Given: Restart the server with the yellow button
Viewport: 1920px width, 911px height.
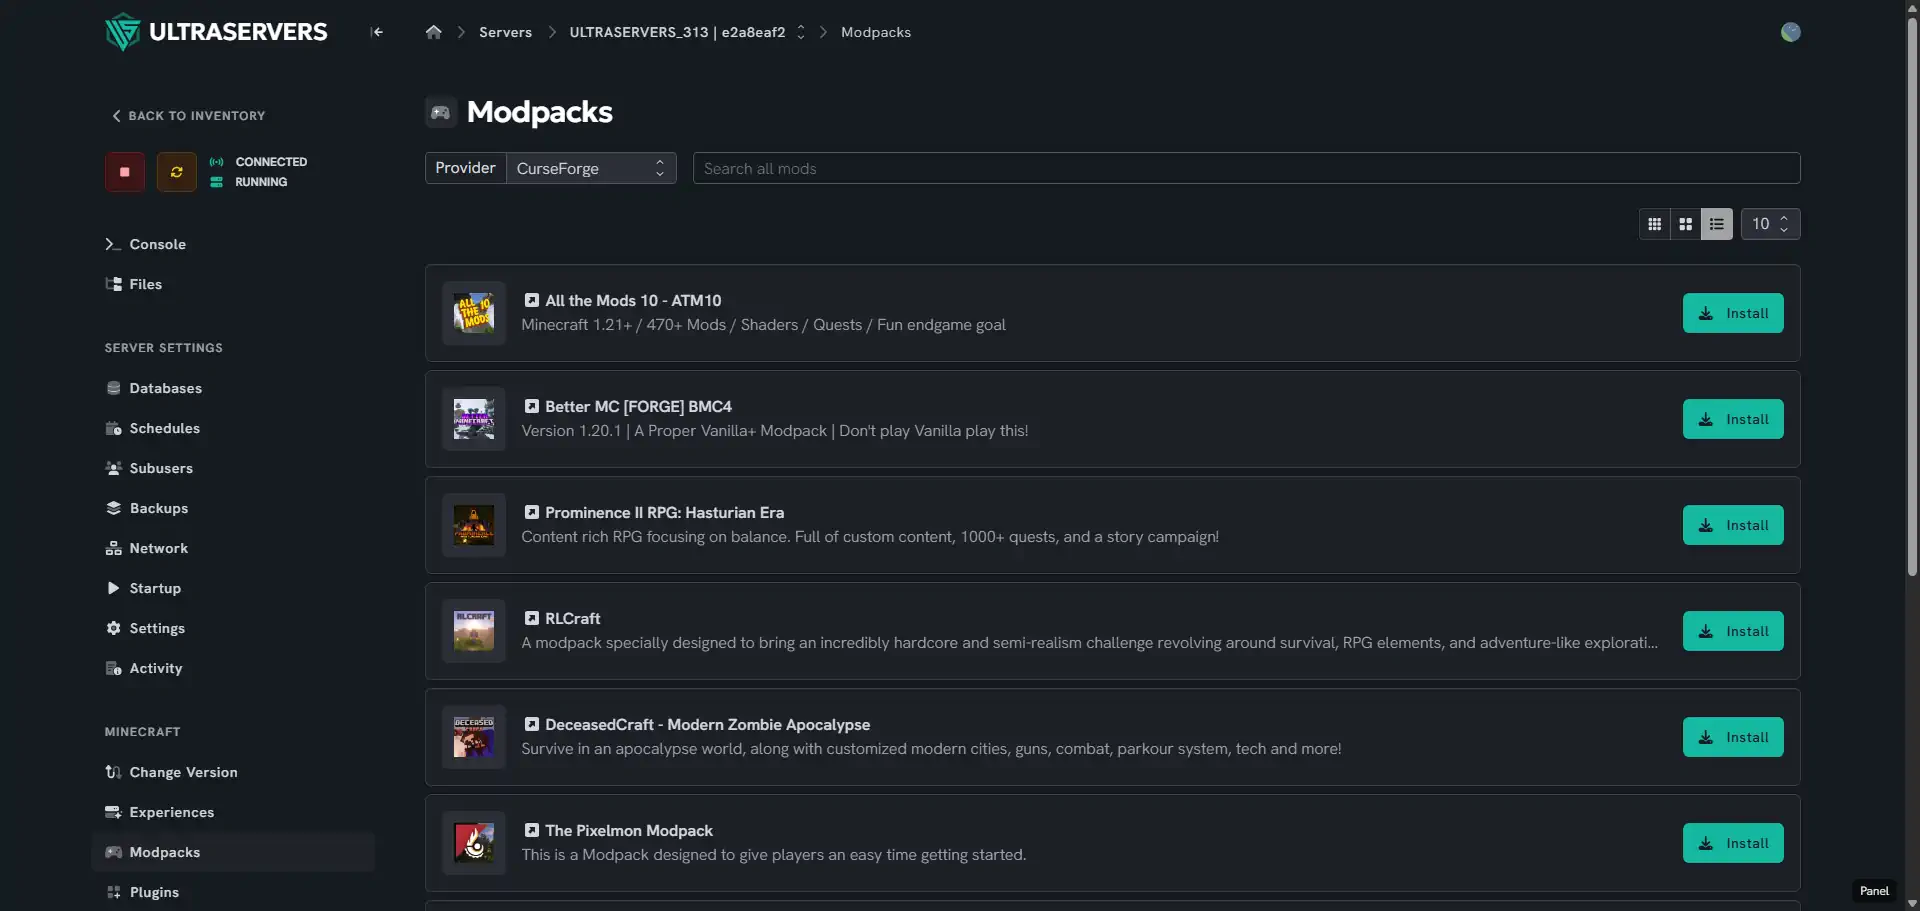Looking at the screenshot, I should pos(177,172).
